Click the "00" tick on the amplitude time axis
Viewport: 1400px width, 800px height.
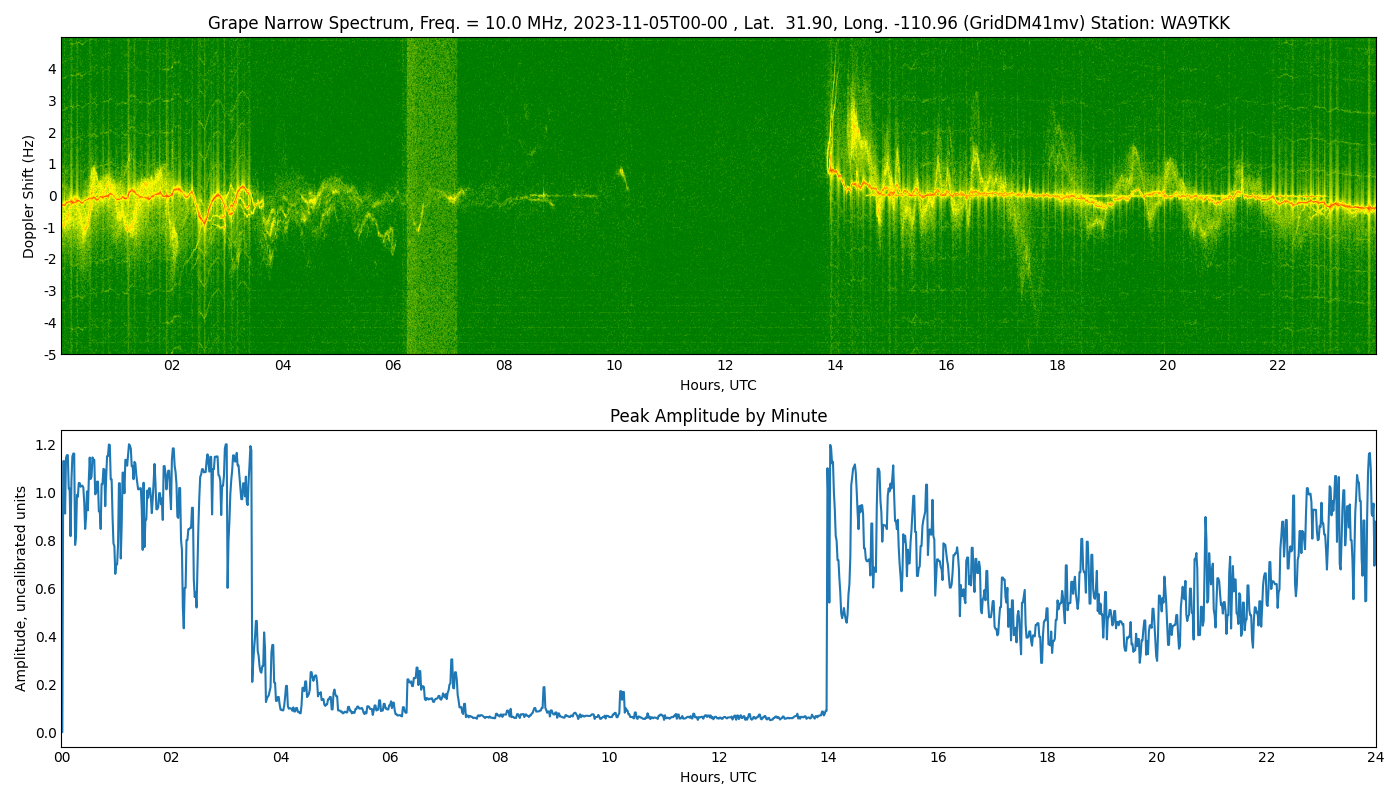[62, 758]
